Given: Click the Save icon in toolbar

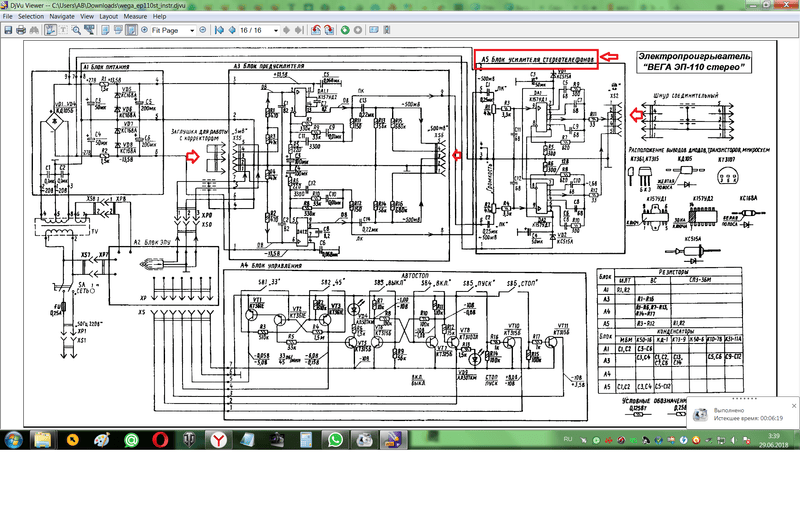Looking at the screenshot, I should click(x=8, y=30).
